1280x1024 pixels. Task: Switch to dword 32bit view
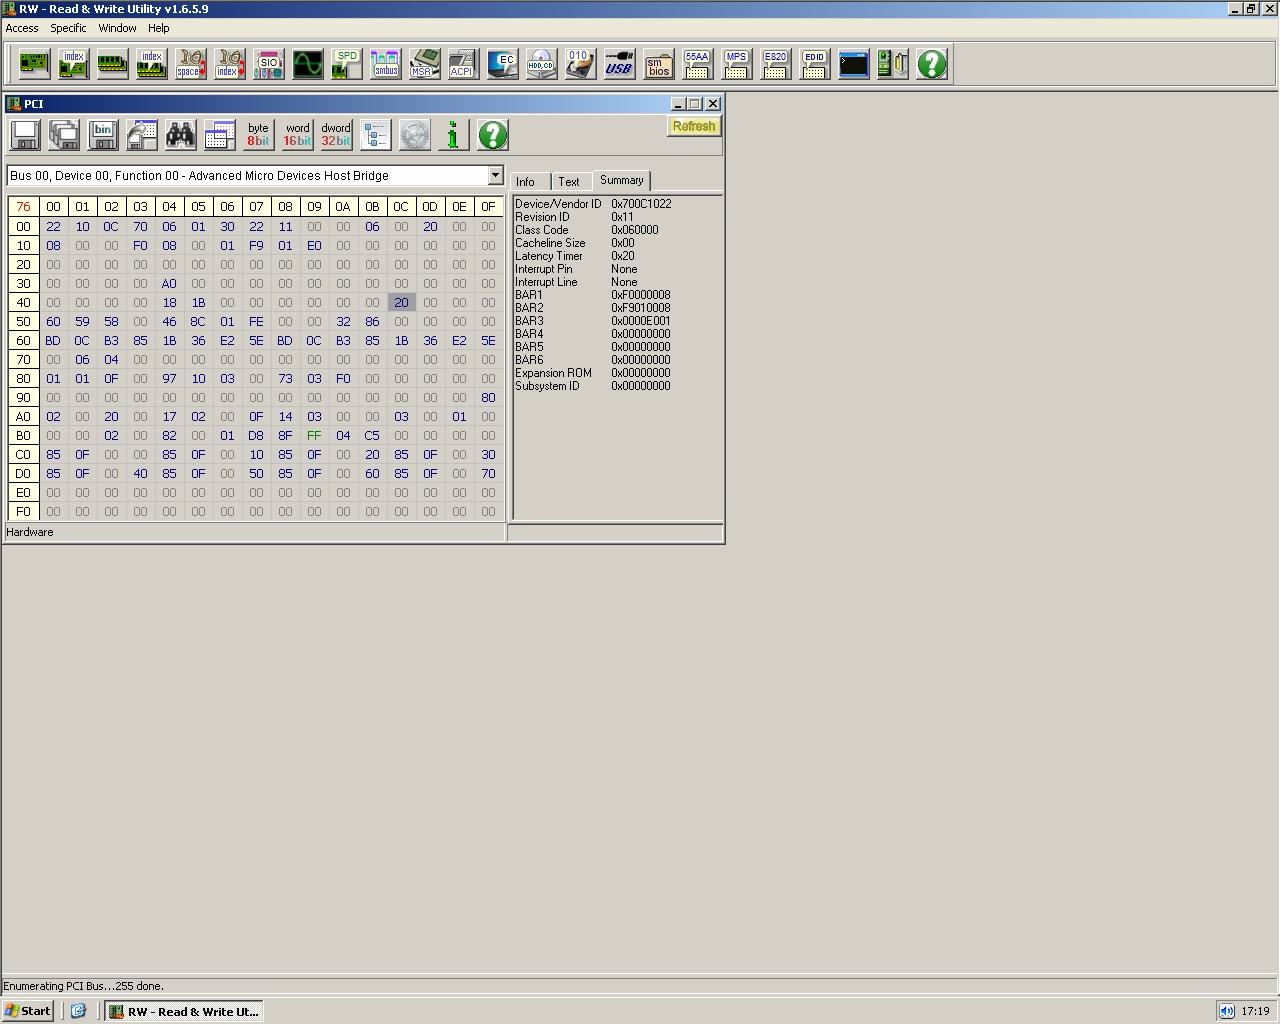[337, 135]
